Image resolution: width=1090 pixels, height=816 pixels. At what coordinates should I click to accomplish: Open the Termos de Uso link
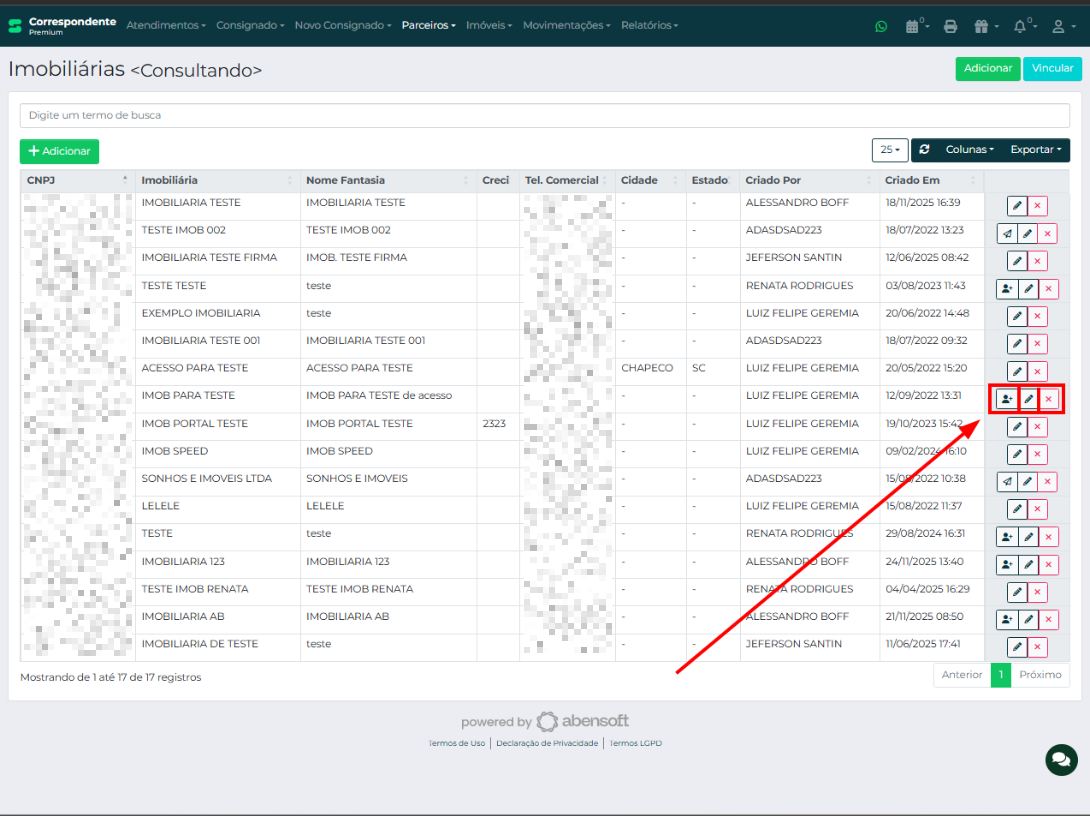tap(457, 743)
